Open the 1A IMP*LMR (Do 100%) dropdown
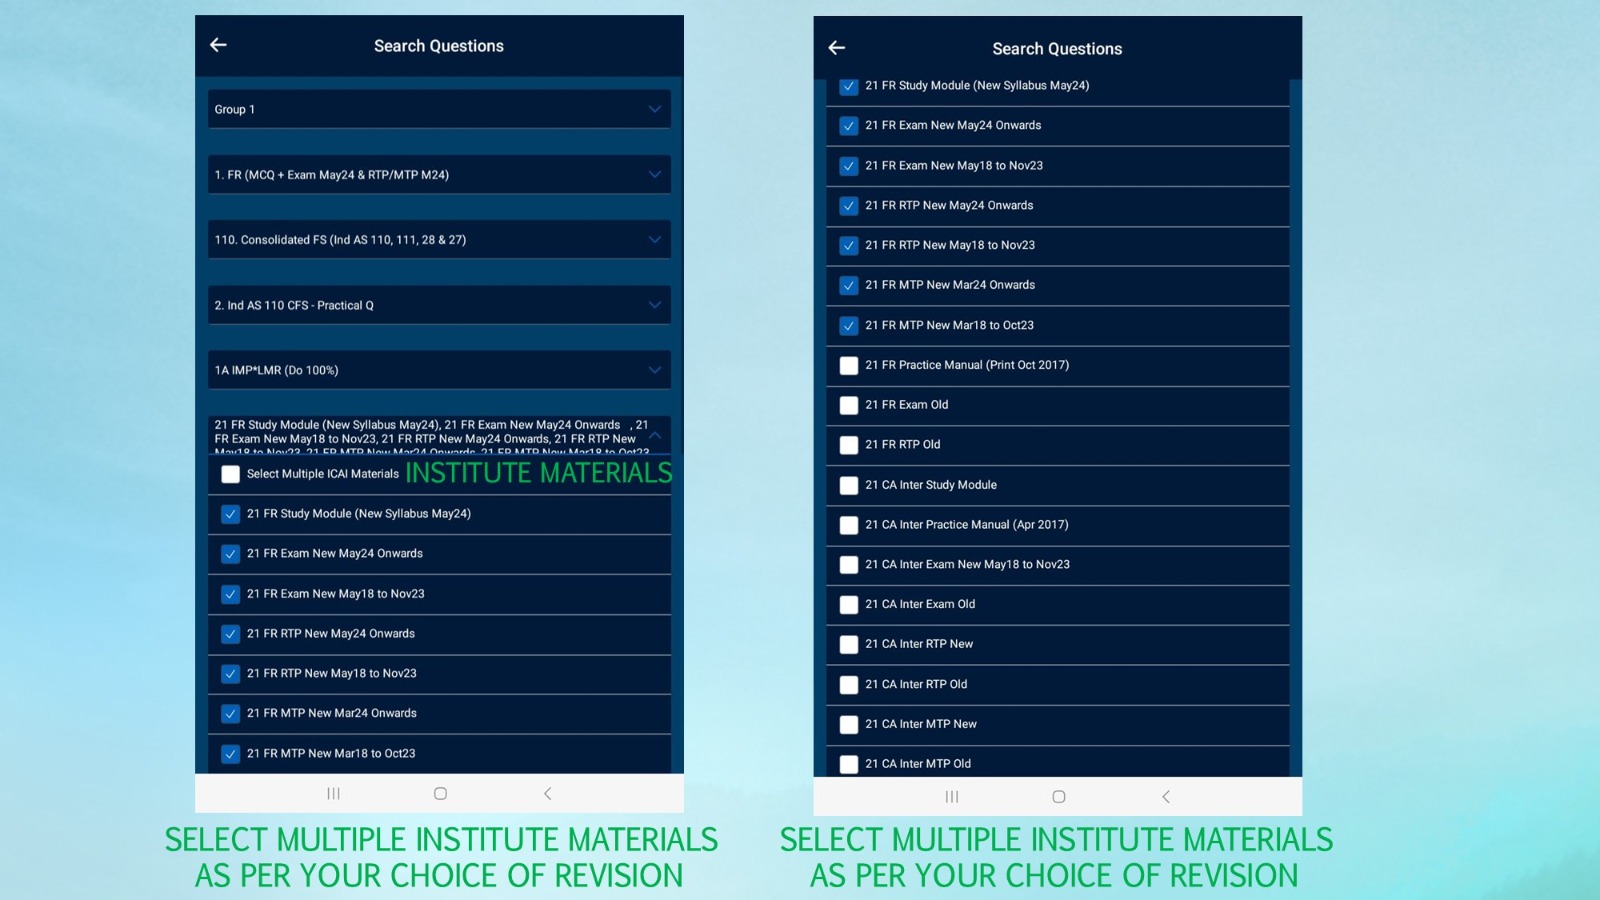Screen dimensions: 1600x900 click(x=439, y=370)
